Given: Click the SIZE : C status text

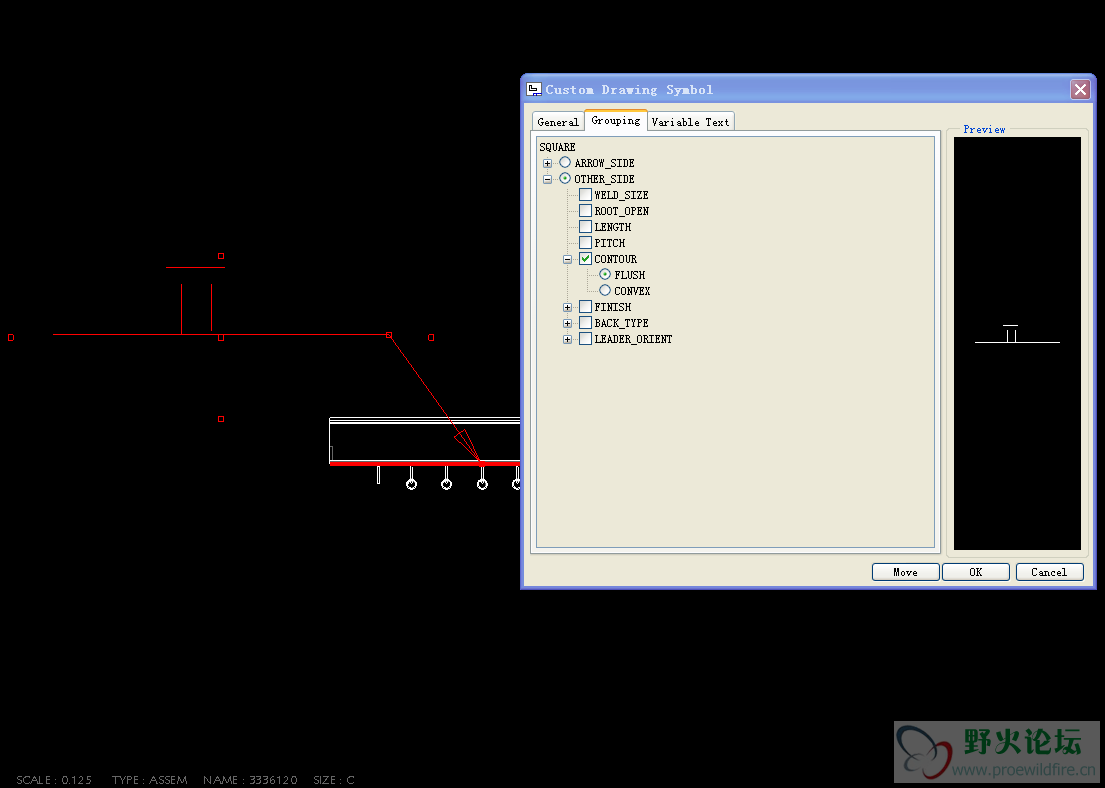Looking at the screenshot, I should 334,780.
